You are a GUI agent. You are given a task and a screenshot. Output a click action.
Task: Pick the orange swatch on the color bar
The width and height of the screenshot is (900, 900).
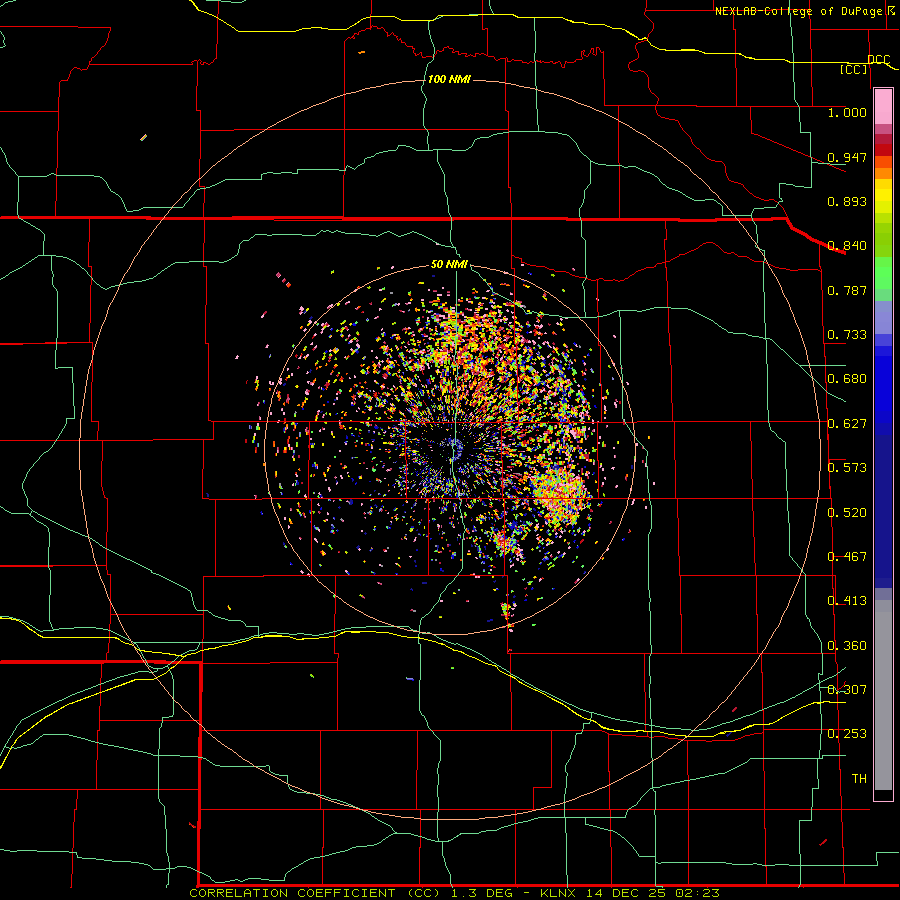click(x=883, y=173)
